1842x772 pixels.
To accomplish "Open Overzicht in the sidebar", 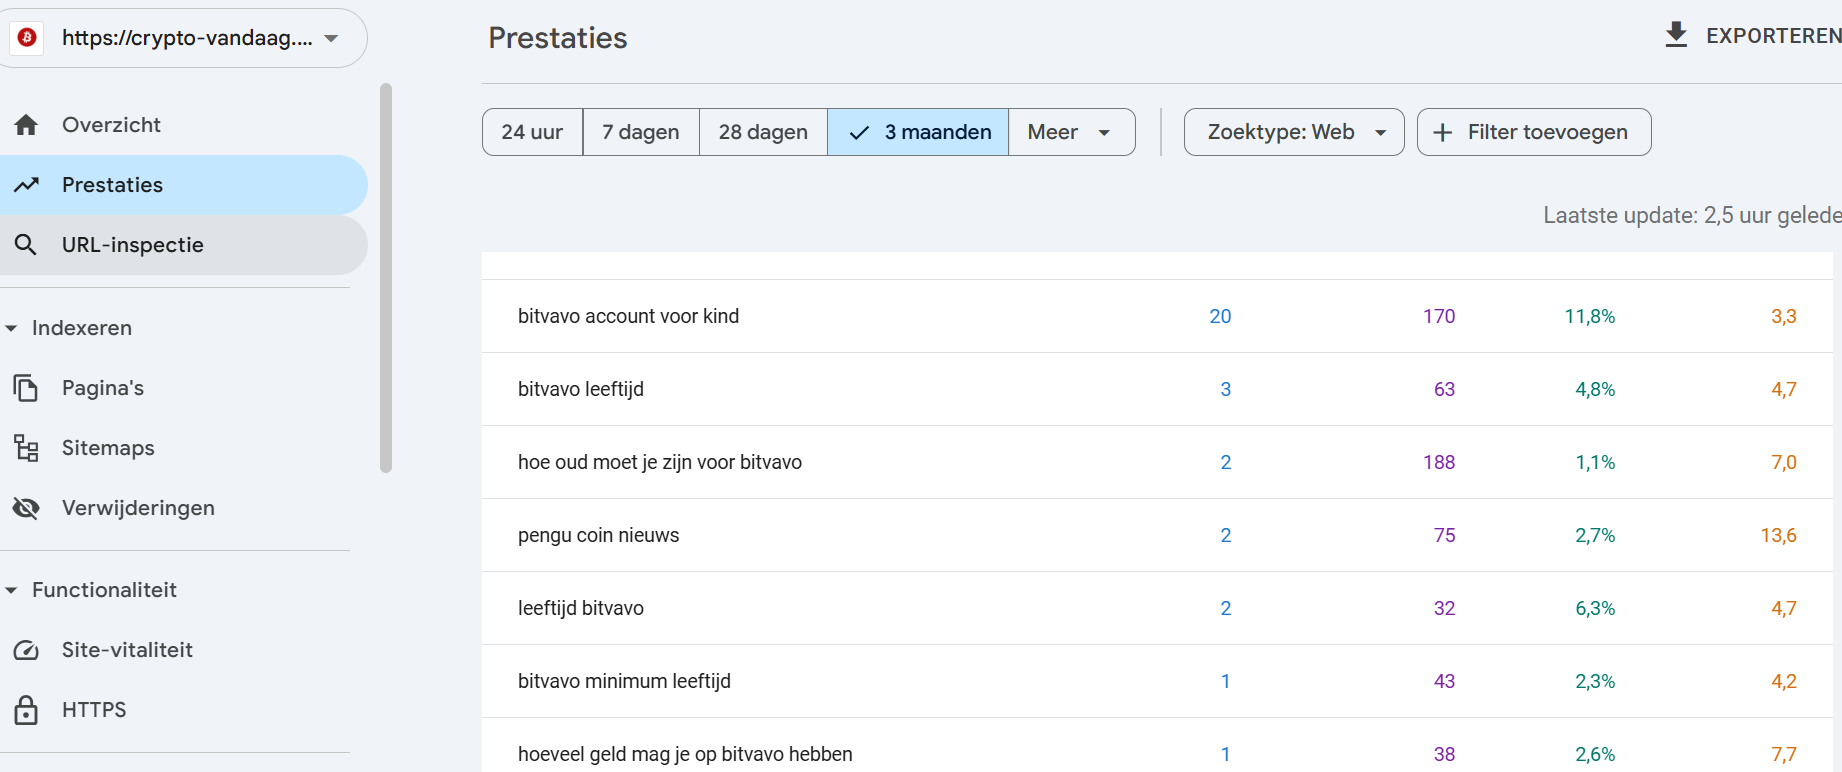I will (x=184, y=125).
